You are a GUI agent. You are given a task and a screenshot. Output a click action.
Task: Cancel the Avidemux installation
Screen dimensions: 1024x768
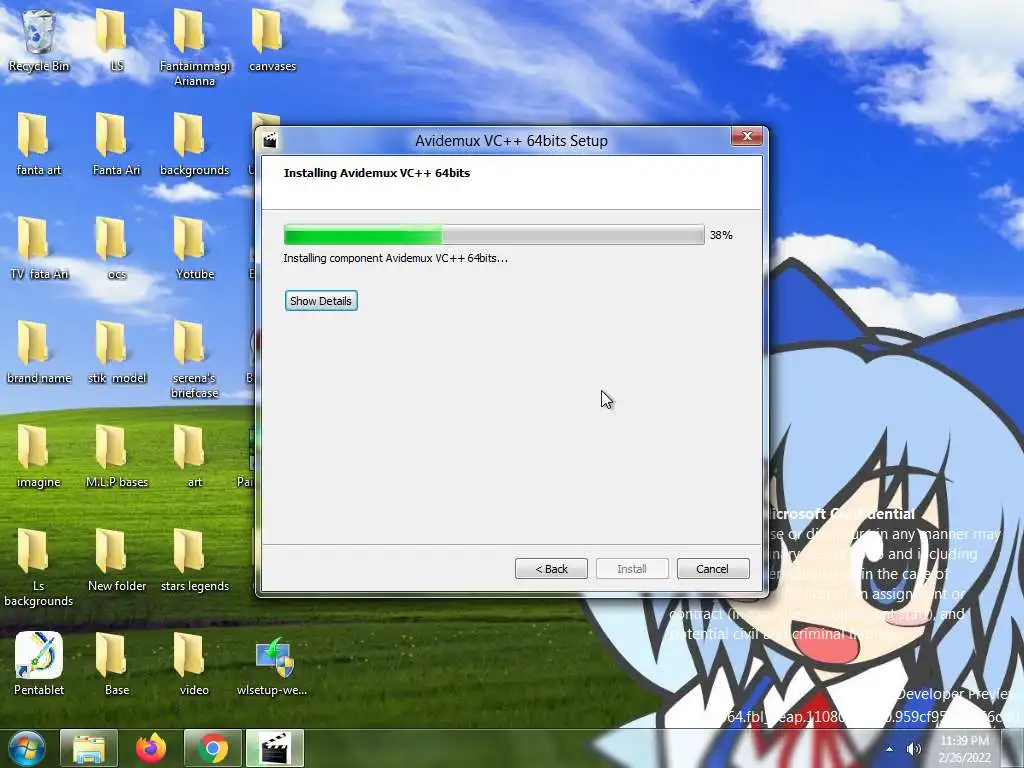[x=712, y=569]
